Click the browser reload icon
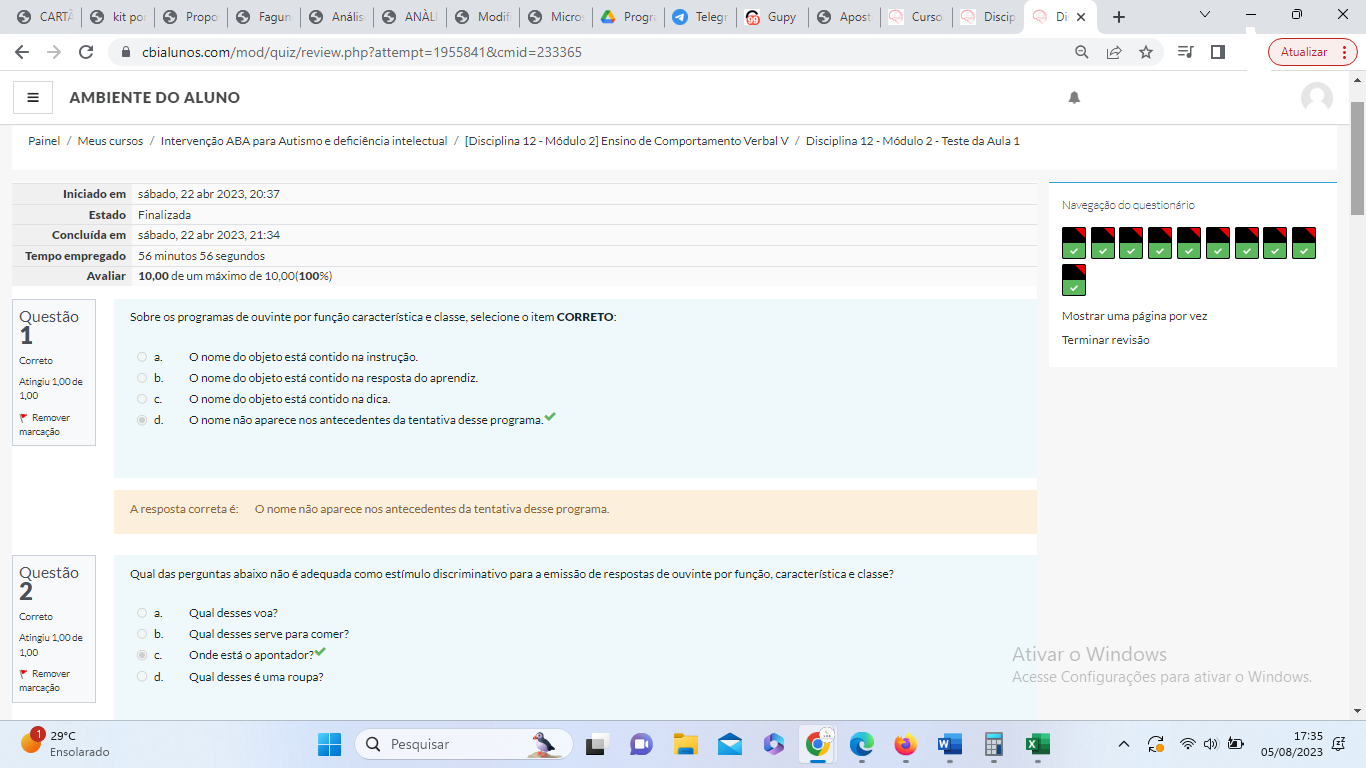1366x768 pixels. pos(86,52)
